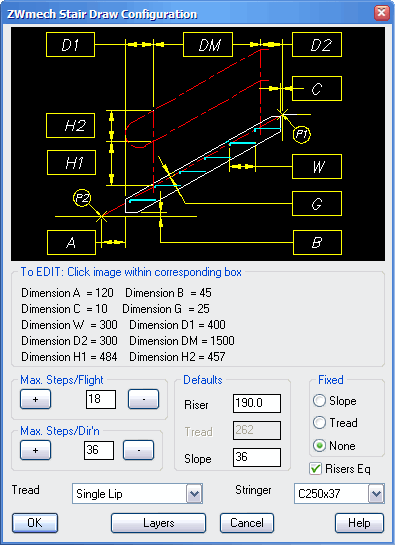Click the DM dimension box in diagram

[x=208, y=44]
